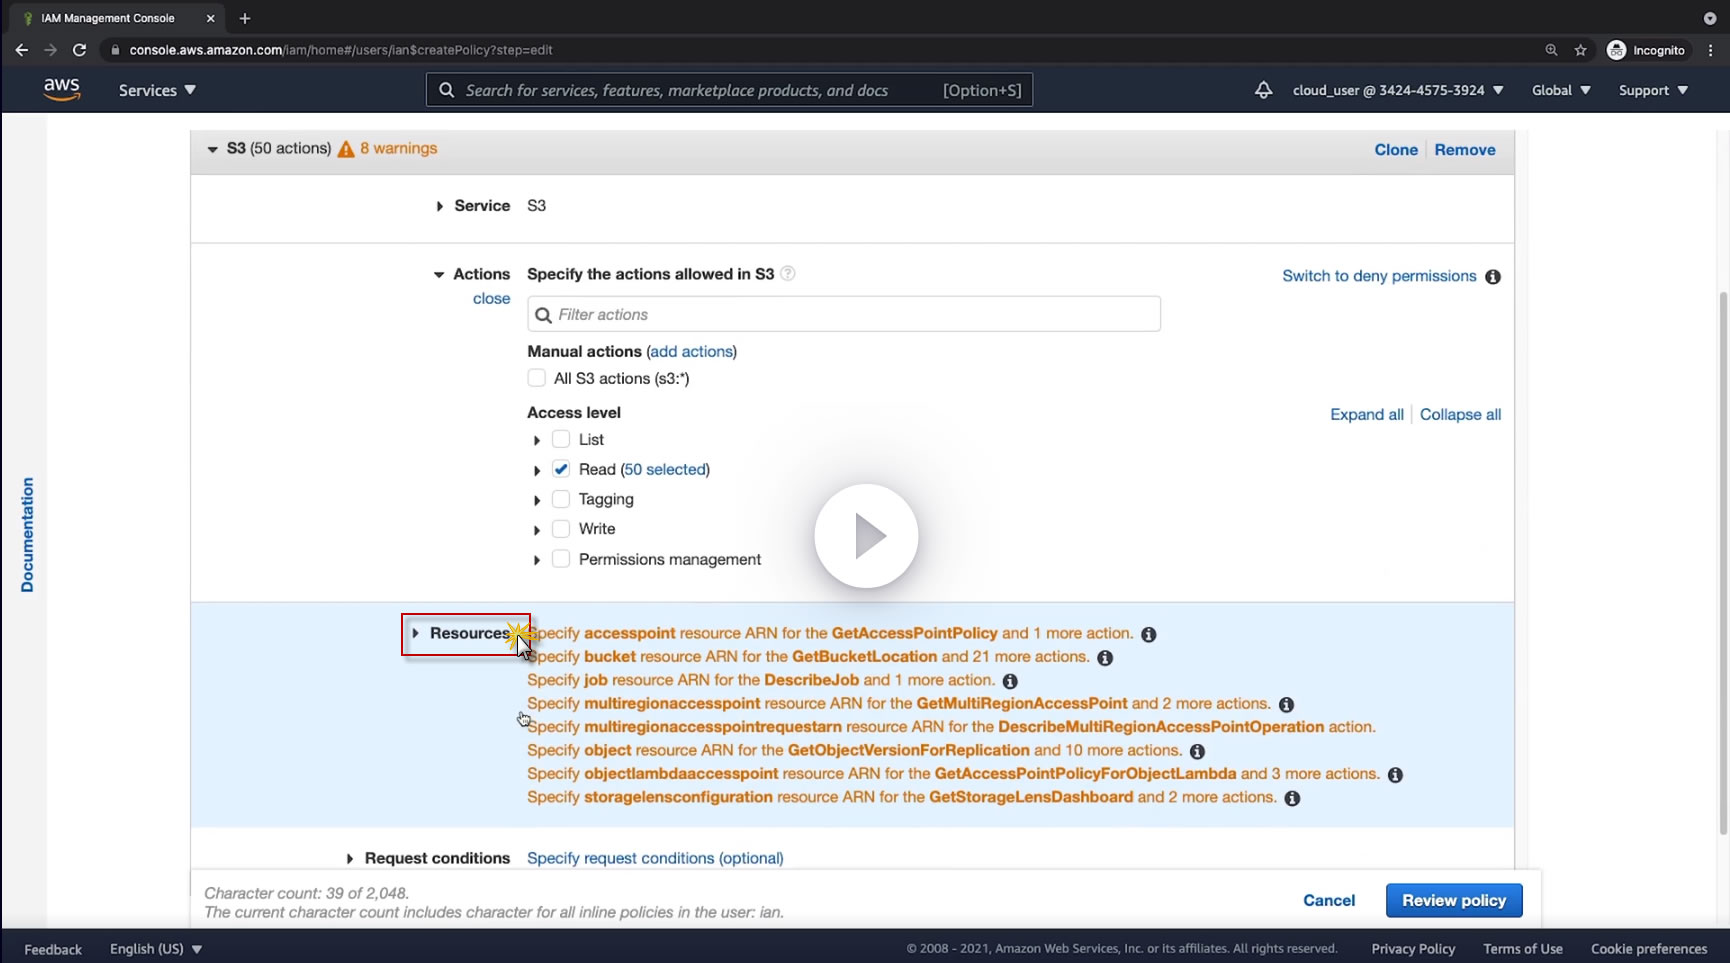Expand the Read access level arrow
Screen dimensions: 1730x963
(537, 470)
